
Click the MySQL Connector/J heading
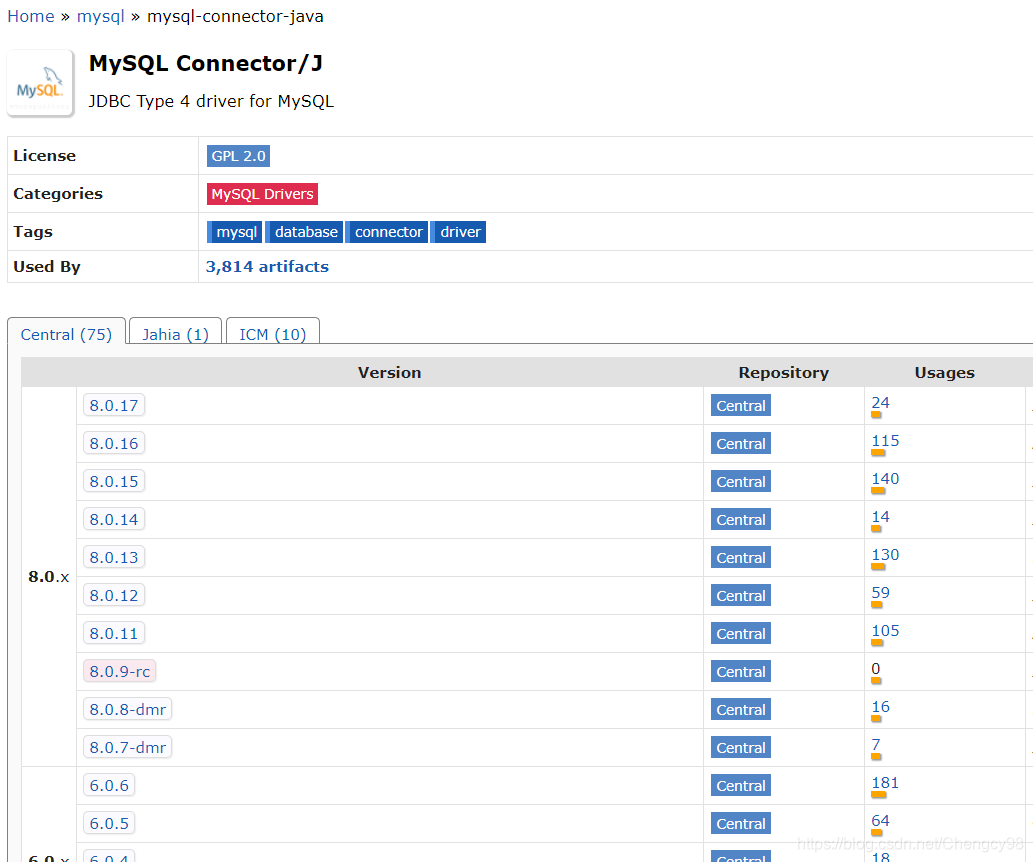206,63
